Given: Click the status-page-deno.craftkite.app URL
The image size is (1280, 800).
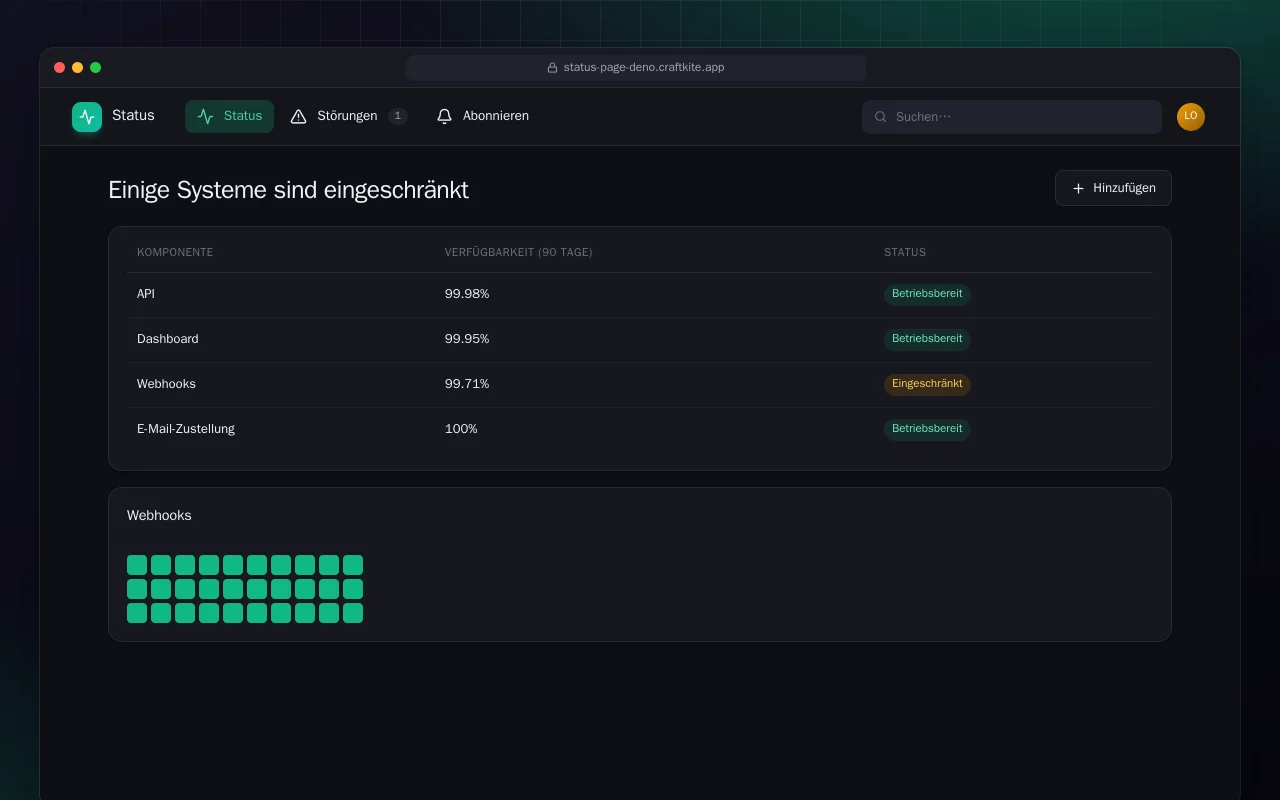Looking at the screenshot, I should click(x=644, y=68).
